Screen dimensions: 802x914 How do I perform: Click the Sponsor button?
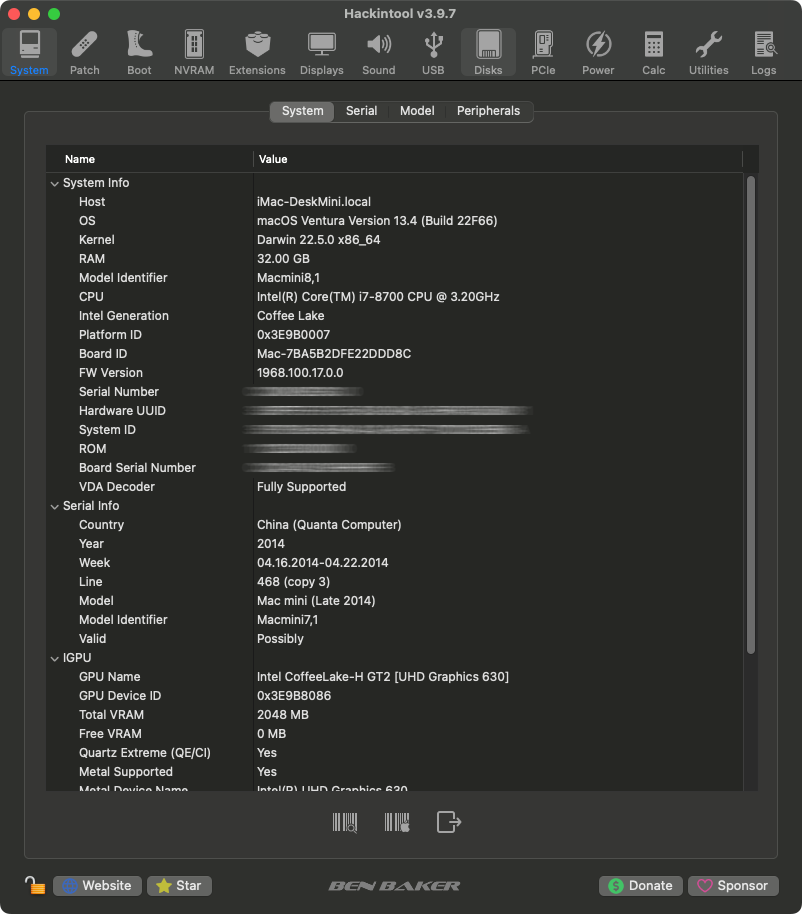click(733, 885)
